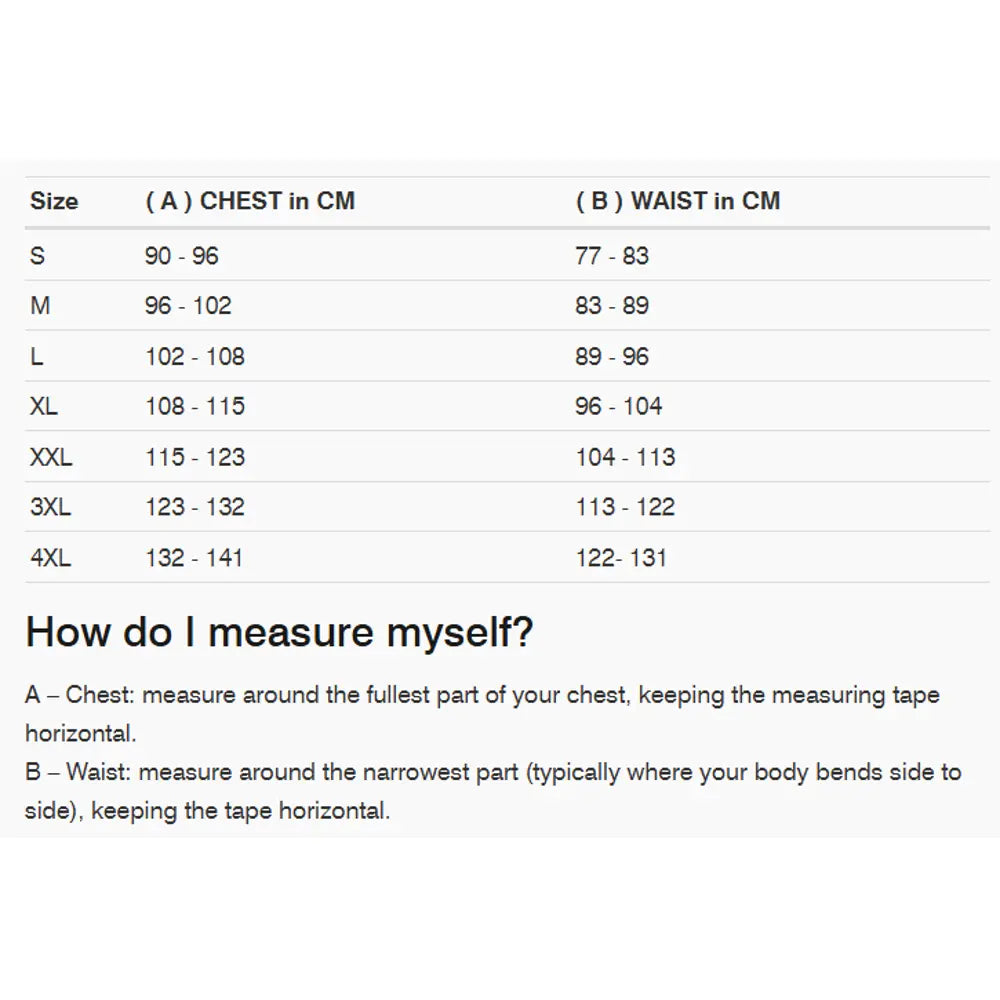Select the XL size row label
1000x1000 pixels.
(x=44, y=407)
